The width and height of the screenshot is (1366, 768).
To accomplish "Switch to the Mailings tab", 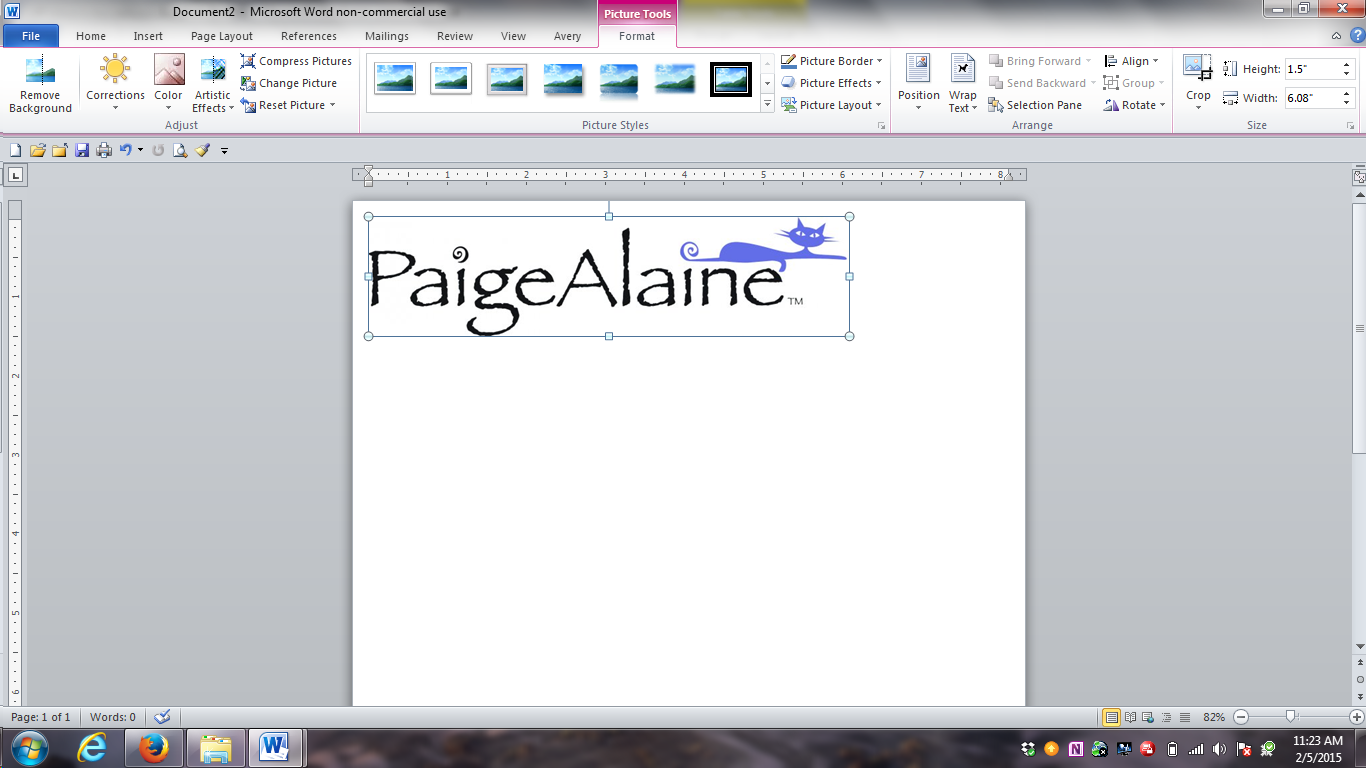I will pos(386,36).
